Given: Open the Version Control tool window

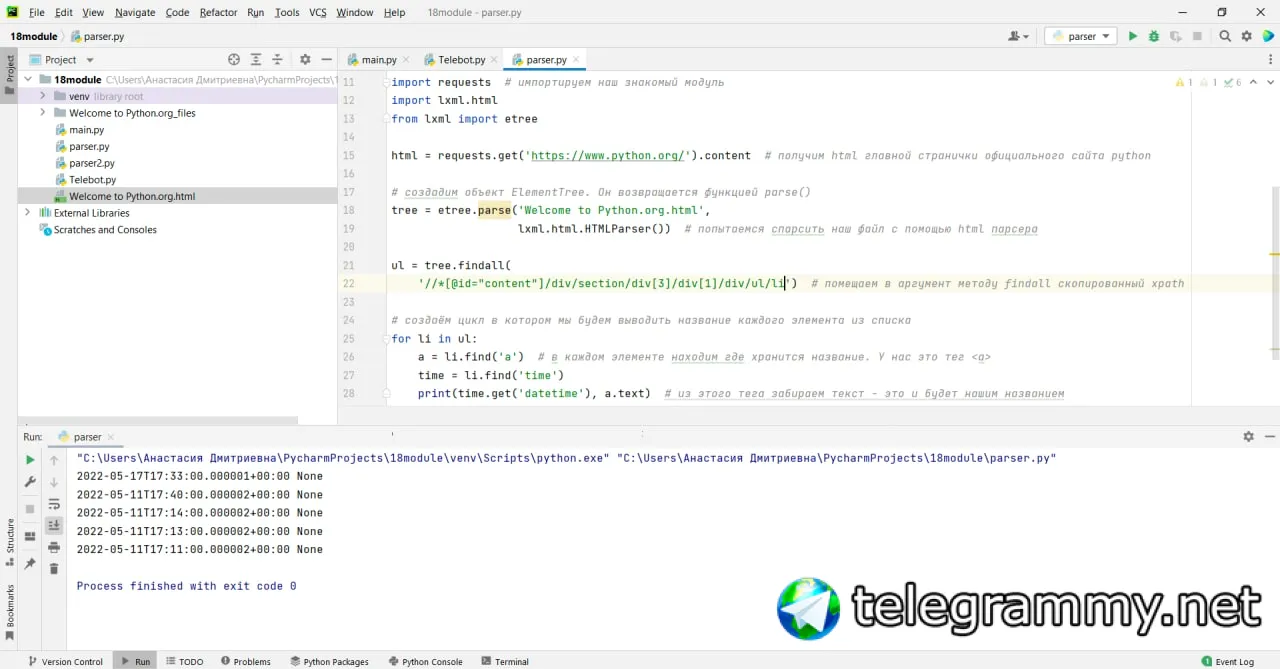Looking at the screenshot, I should point(65,661).
